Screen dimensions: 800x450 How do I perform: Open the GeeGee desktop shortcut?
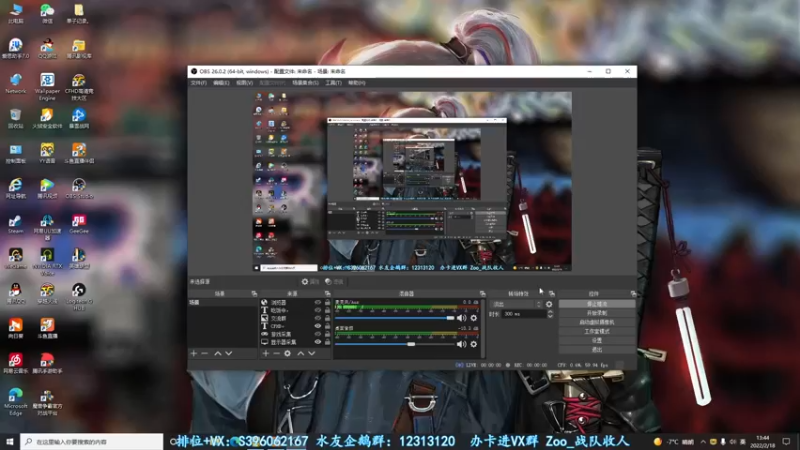tap(79, 223)
